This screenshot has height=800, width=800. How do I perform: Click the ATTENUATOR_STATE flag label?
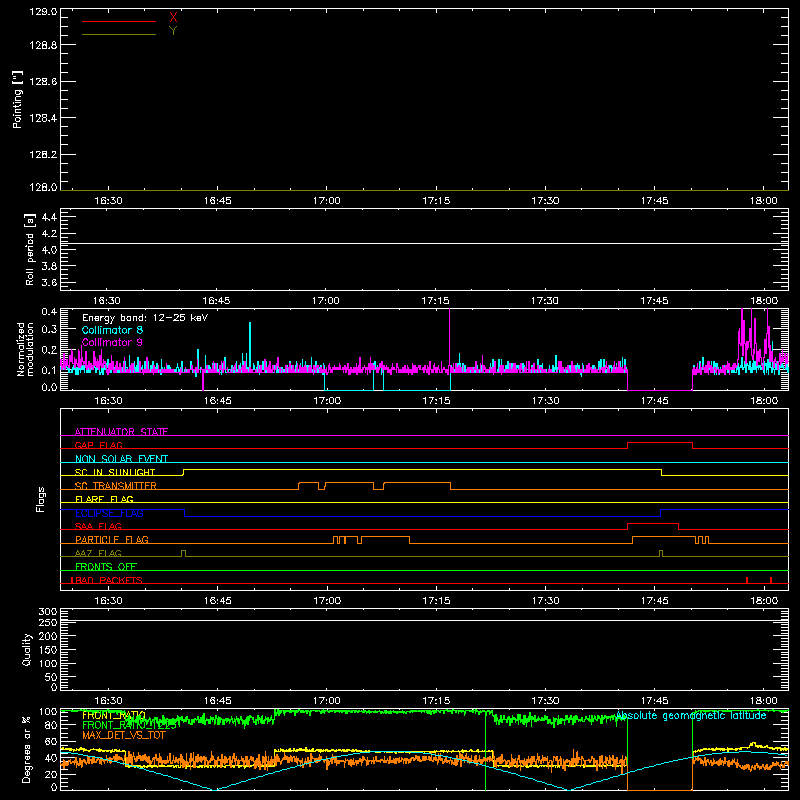pos(121,432)
